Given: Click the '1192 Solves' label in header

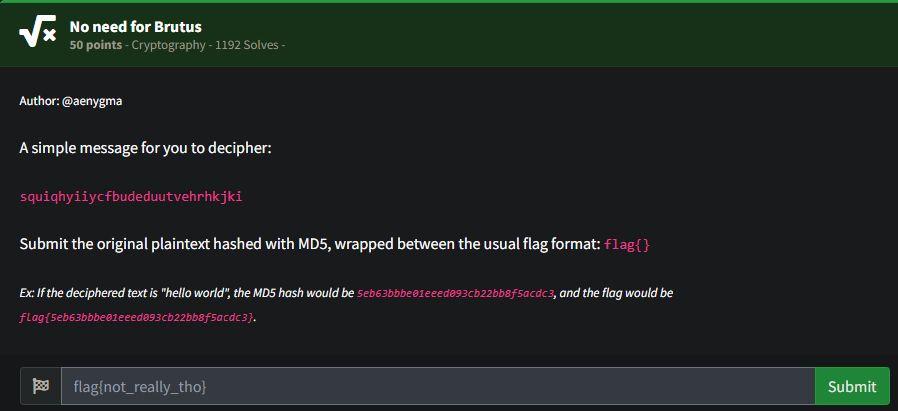Looking at the screenshot, I should (246, 45).
